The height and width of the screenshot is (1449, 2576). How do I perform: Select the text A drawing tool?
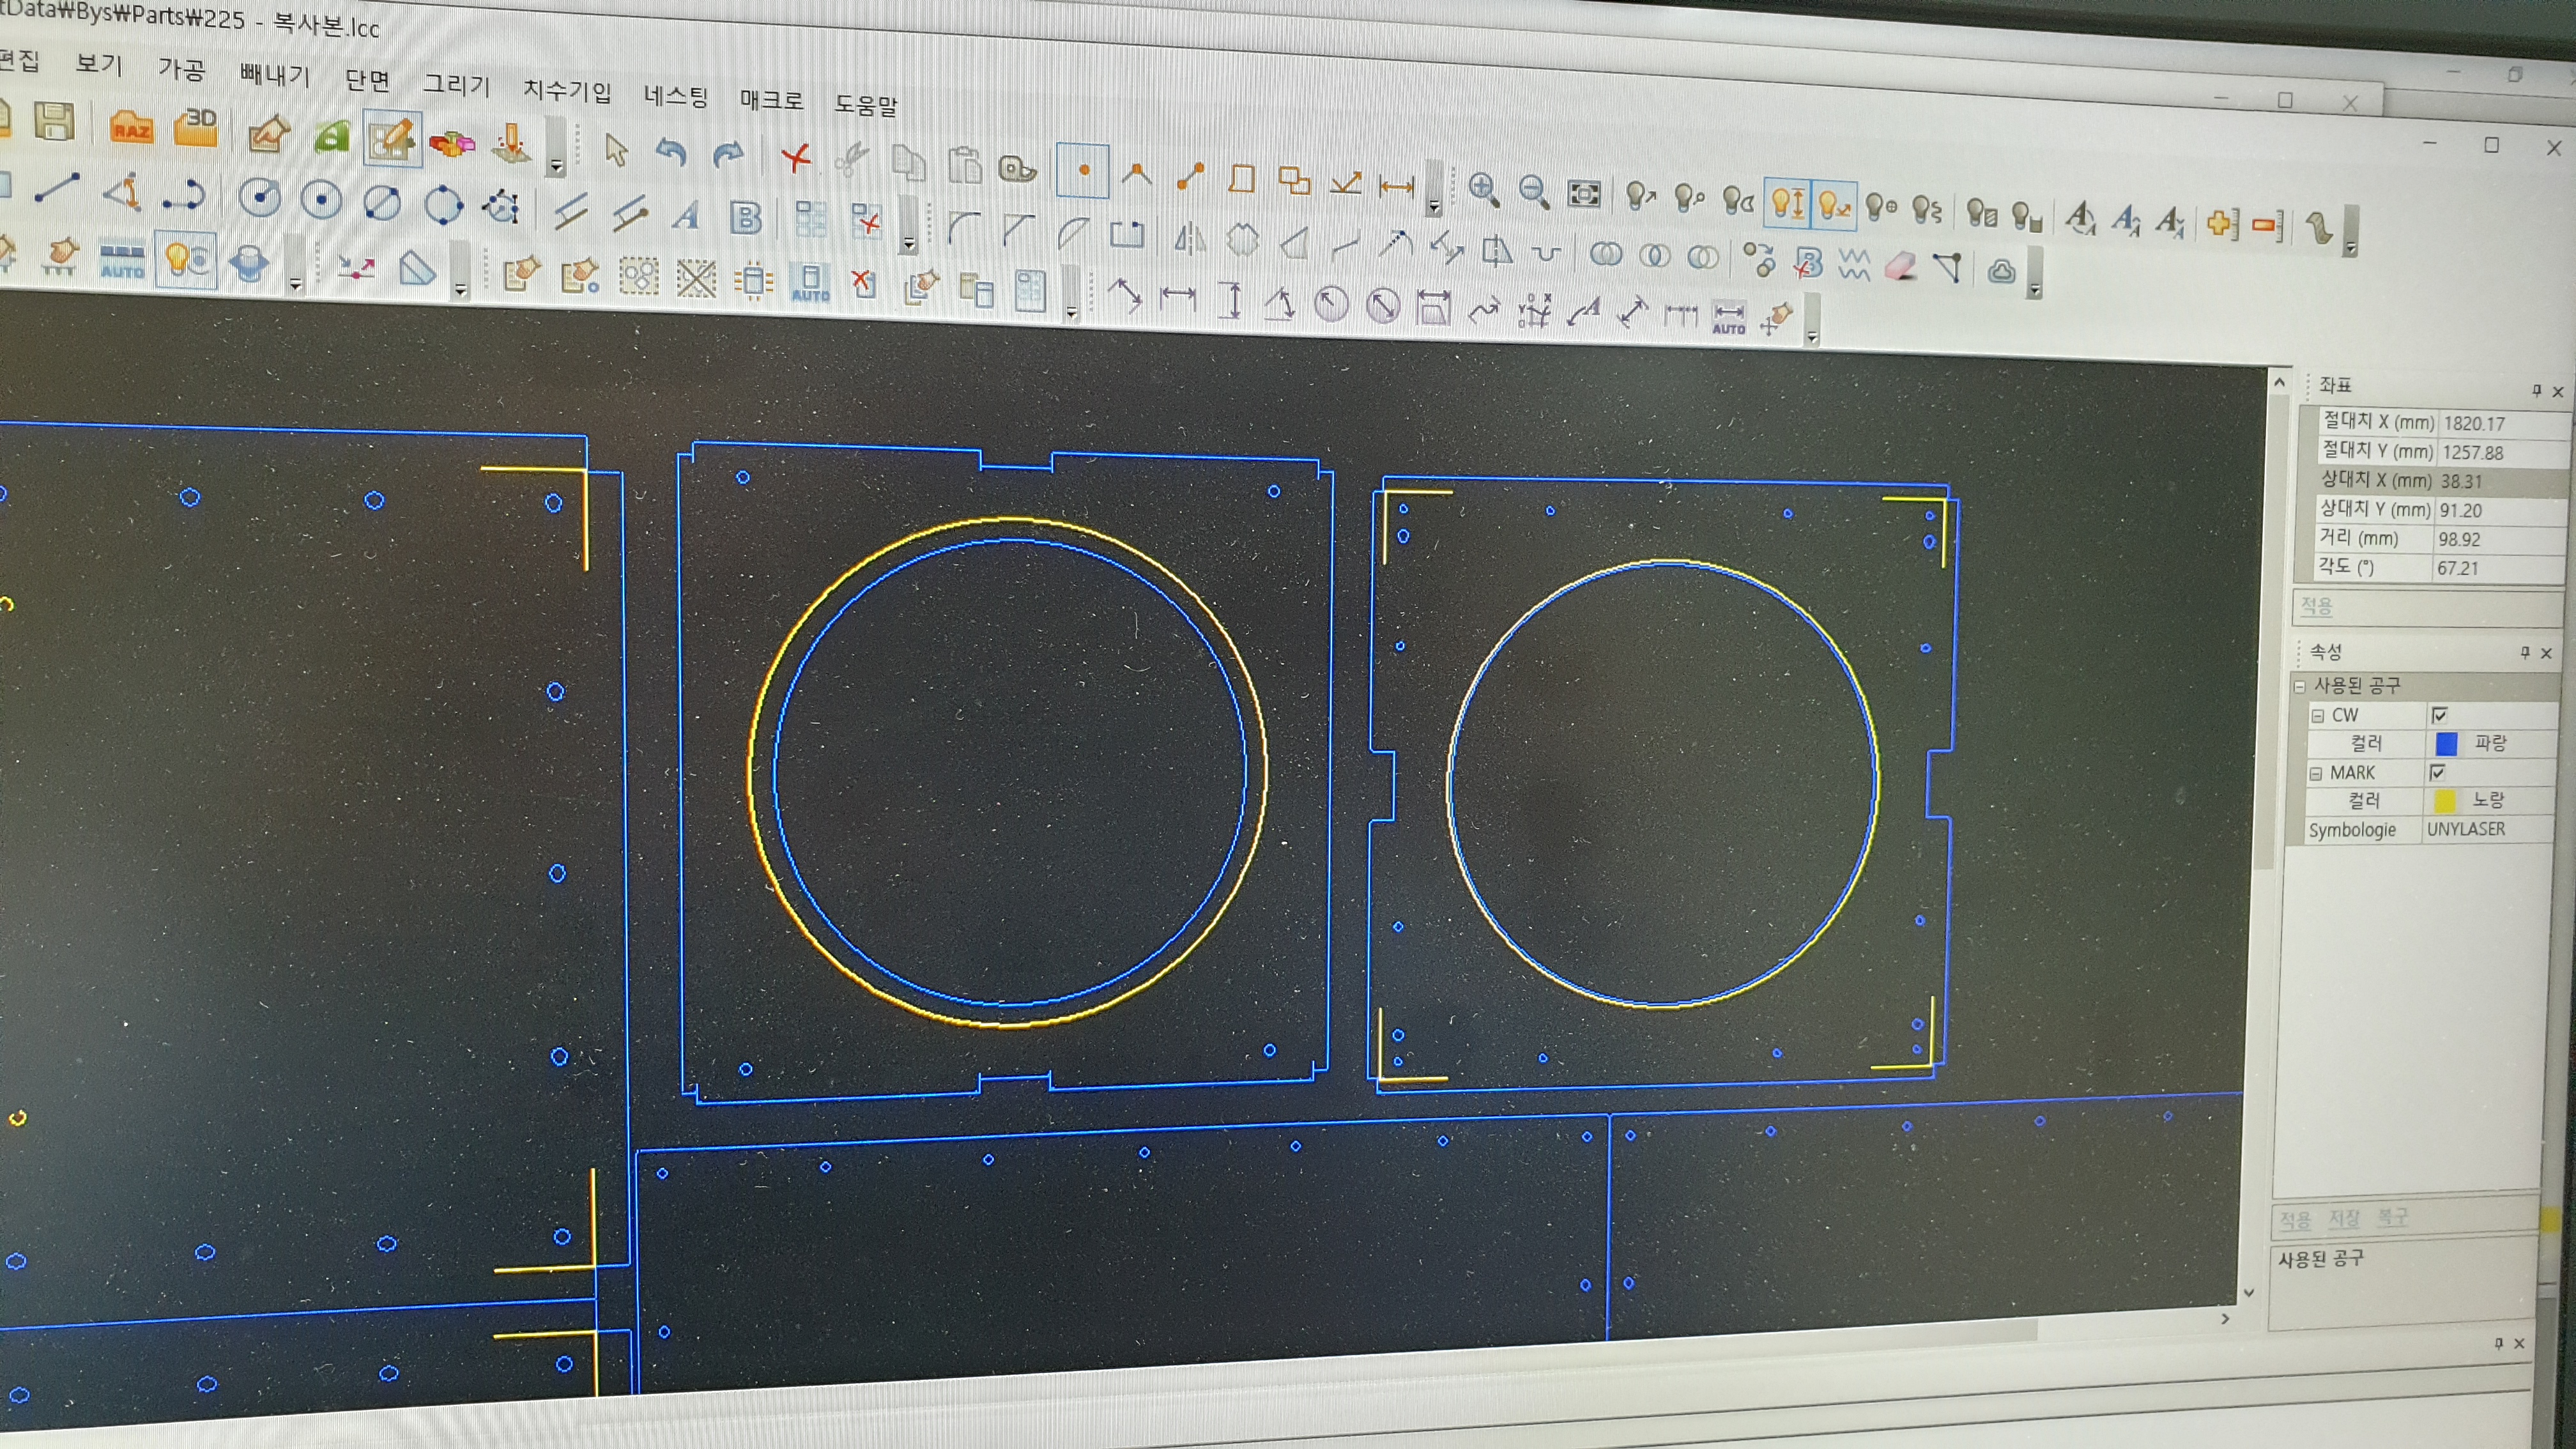[686, 215]
